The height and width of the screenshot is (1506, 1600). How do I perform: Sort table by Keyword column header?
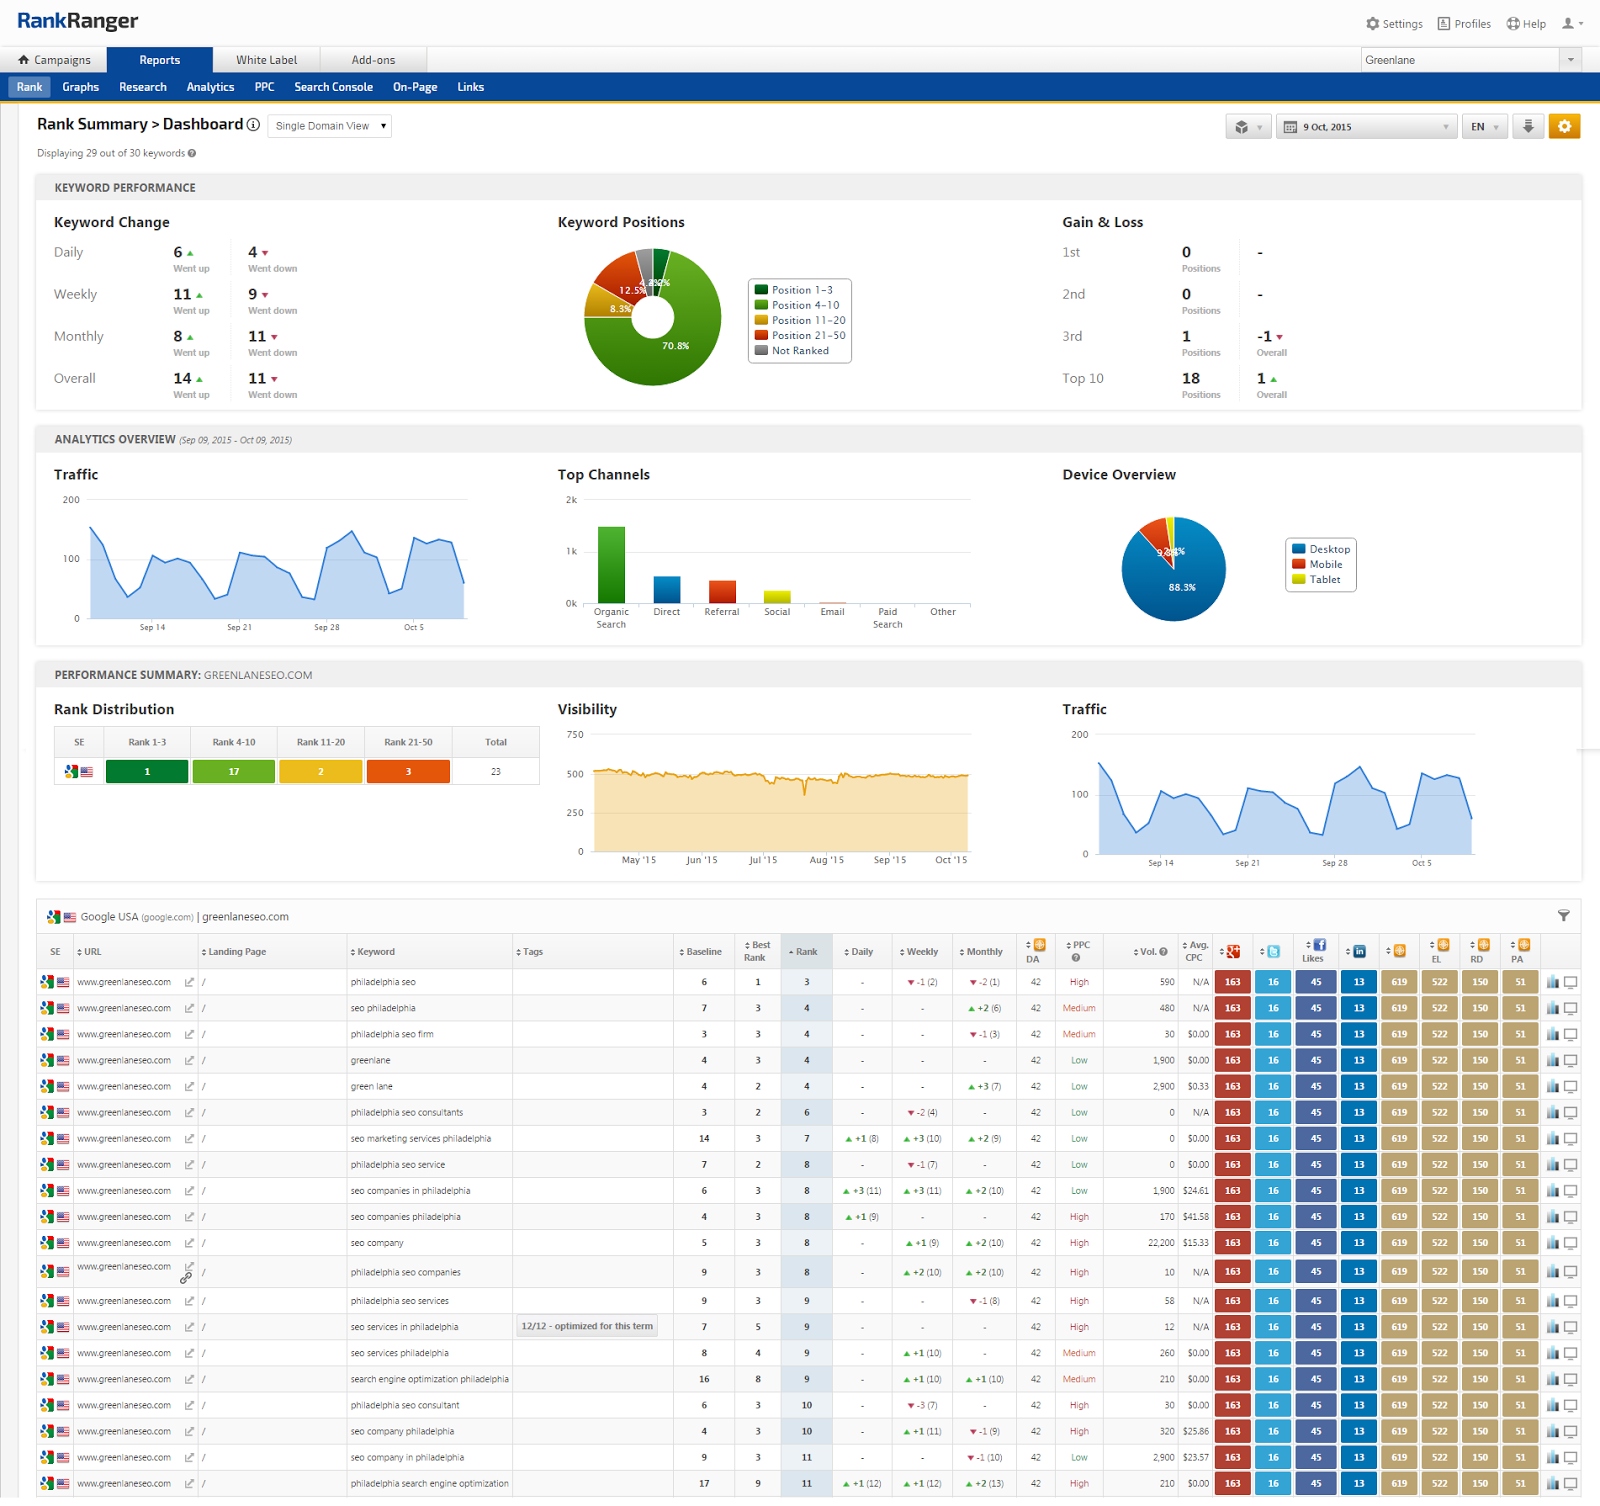click(375, 952)
